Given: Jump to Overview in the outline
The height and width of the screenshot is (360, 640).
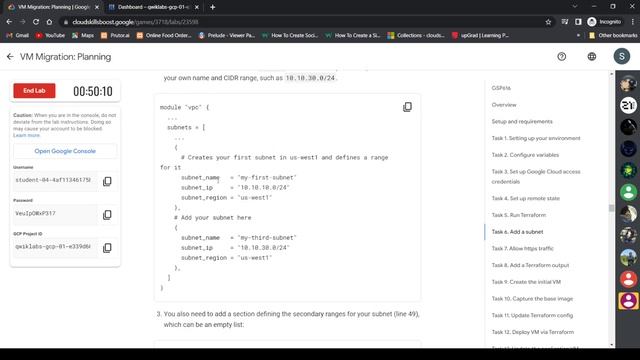Looking at the screenshot, I should [504, 105].
